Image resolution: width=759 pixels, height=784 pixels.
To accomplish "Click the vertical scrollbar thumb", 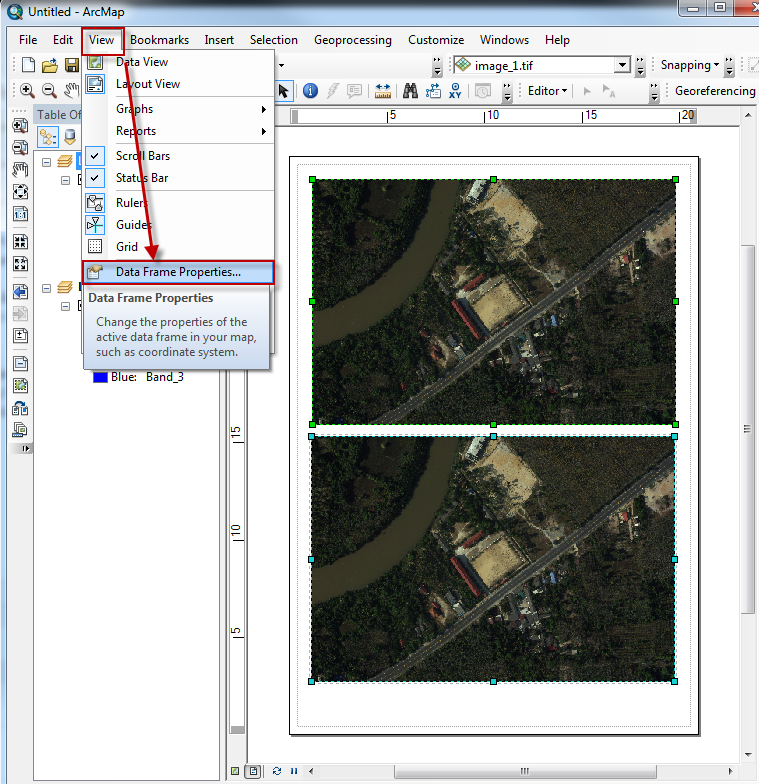I will [x=748, y=429].
